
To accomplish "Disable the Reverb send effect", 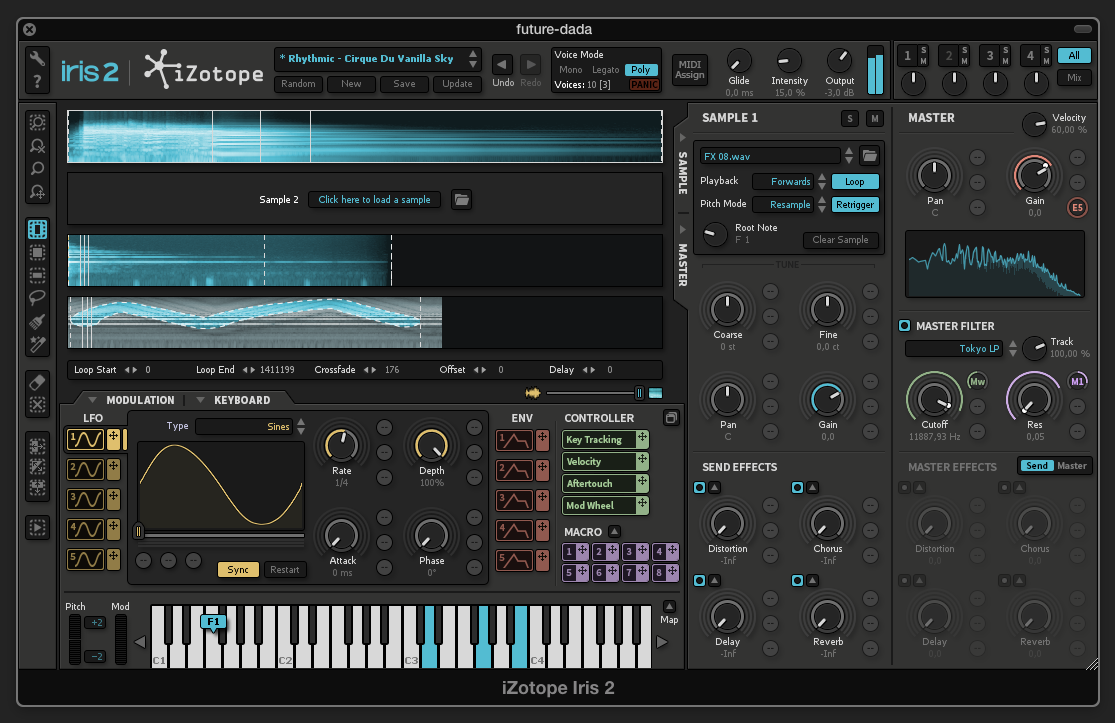I will tap(797, 581).
